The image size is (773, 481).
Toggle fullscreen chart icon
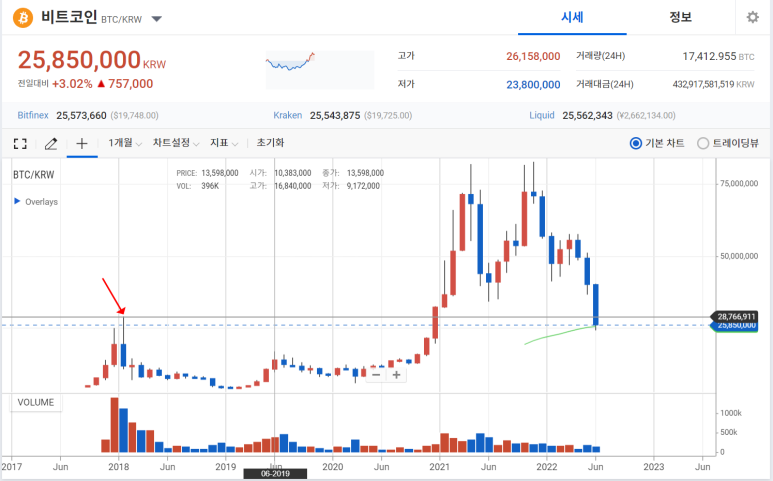pyautogui.click(x=20, y=143)
